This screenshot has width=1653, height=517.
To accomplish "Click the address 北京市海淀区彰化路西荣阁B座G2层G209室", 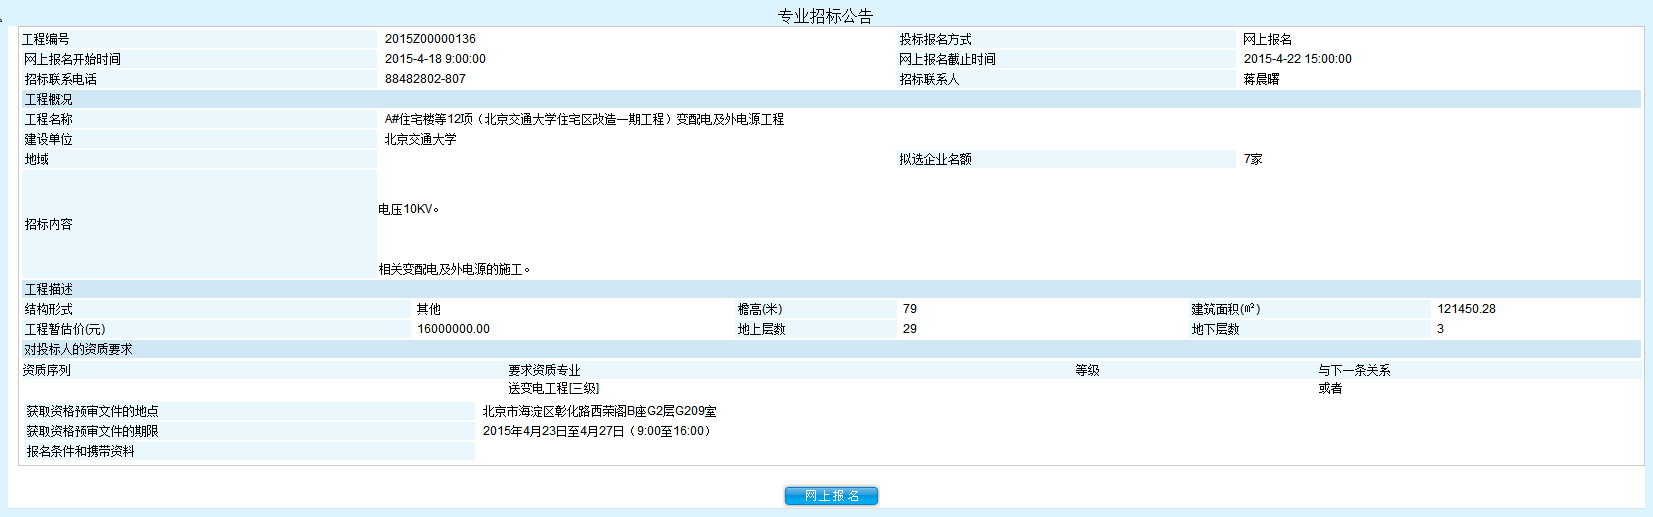I will pos(599,411).
